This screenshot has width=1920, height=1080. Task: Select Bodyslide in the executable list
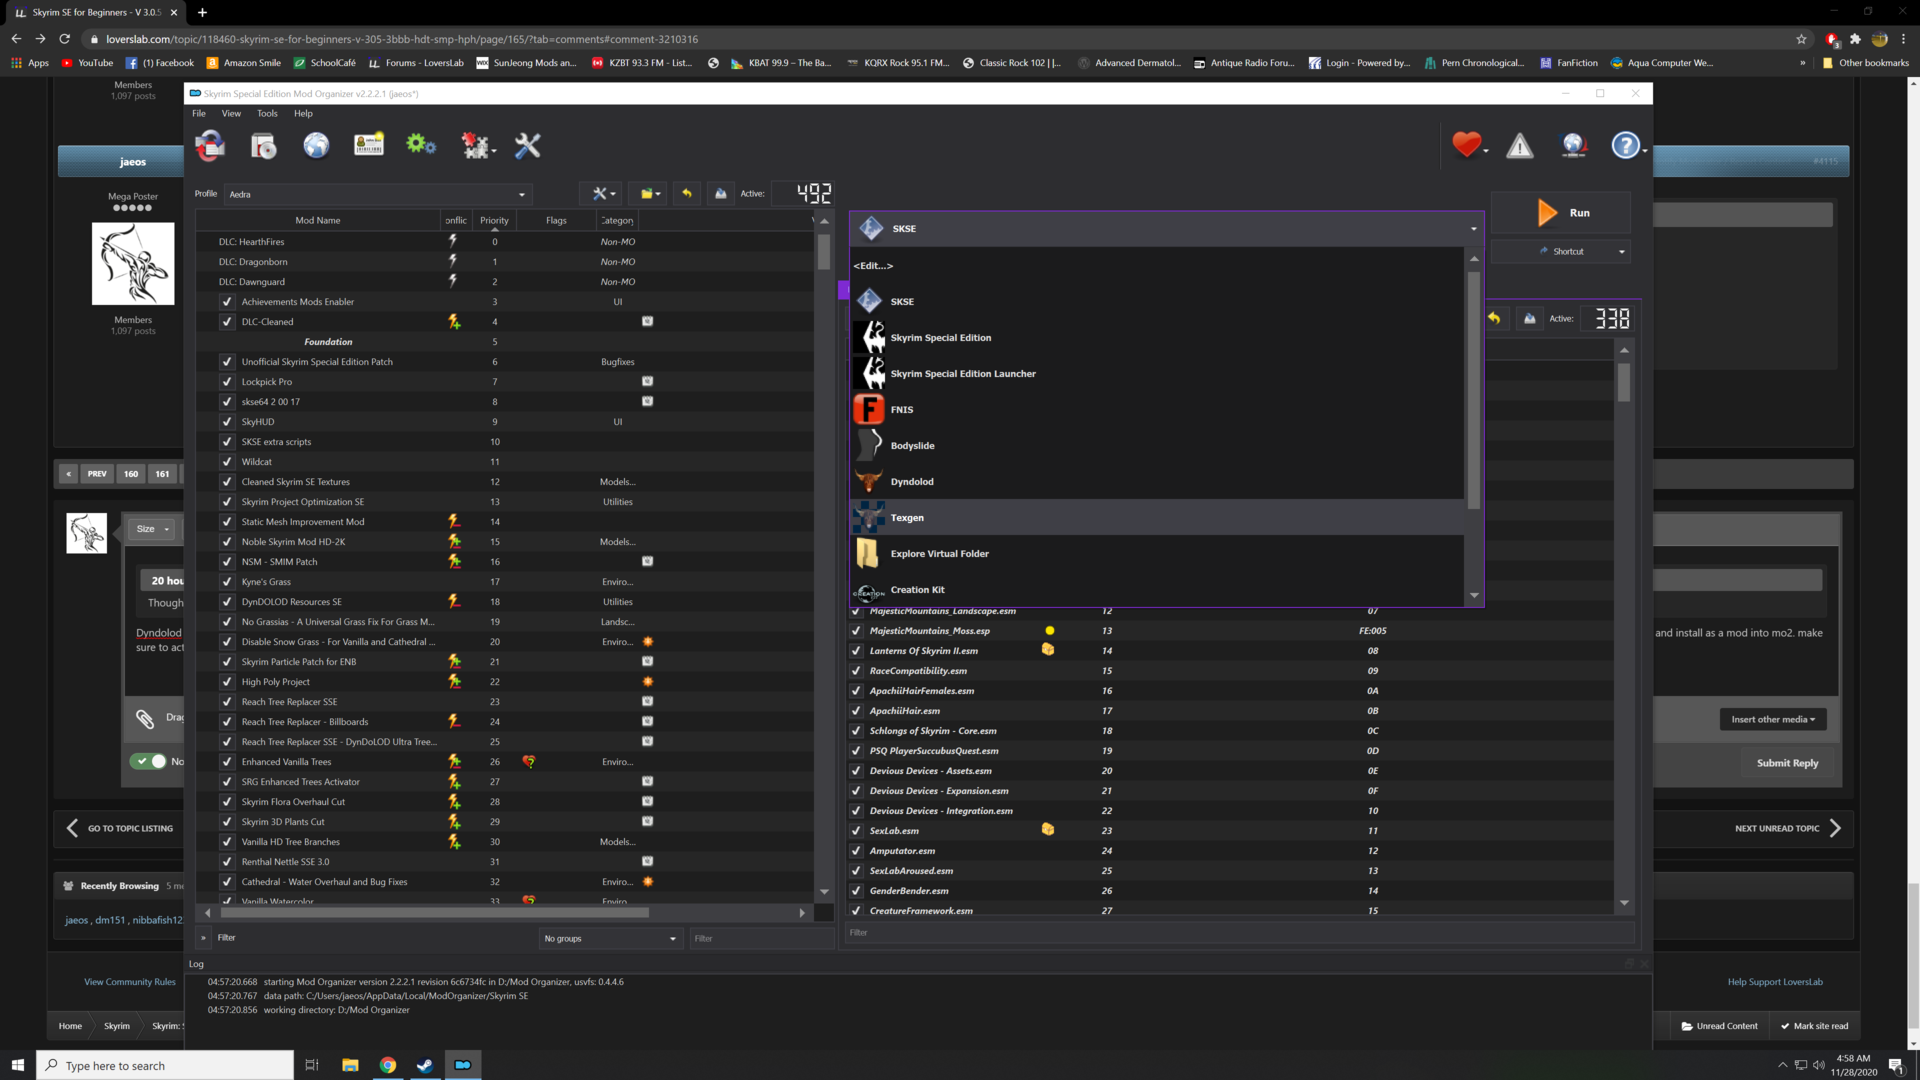pyautogui.click(x=1157, y=445)
